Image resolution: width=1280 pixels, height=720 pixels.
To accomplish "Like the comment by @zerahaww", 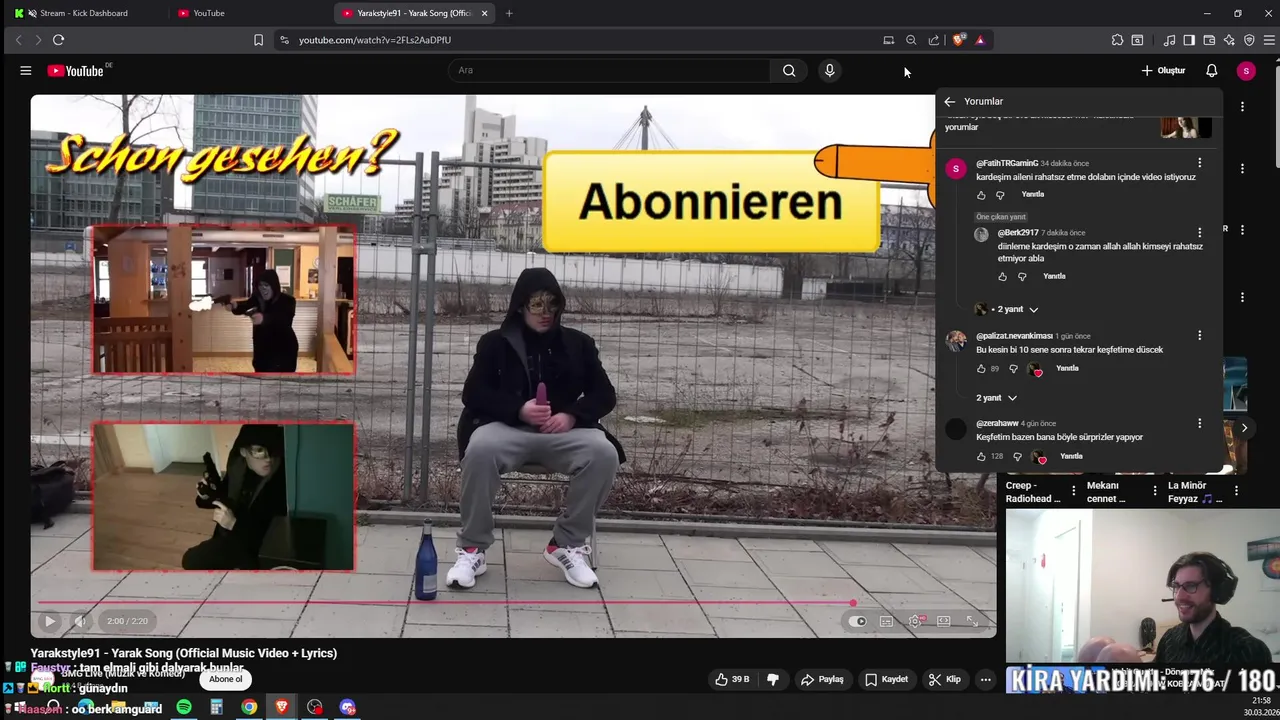I will pyautogui.click(x=981, y=457).
